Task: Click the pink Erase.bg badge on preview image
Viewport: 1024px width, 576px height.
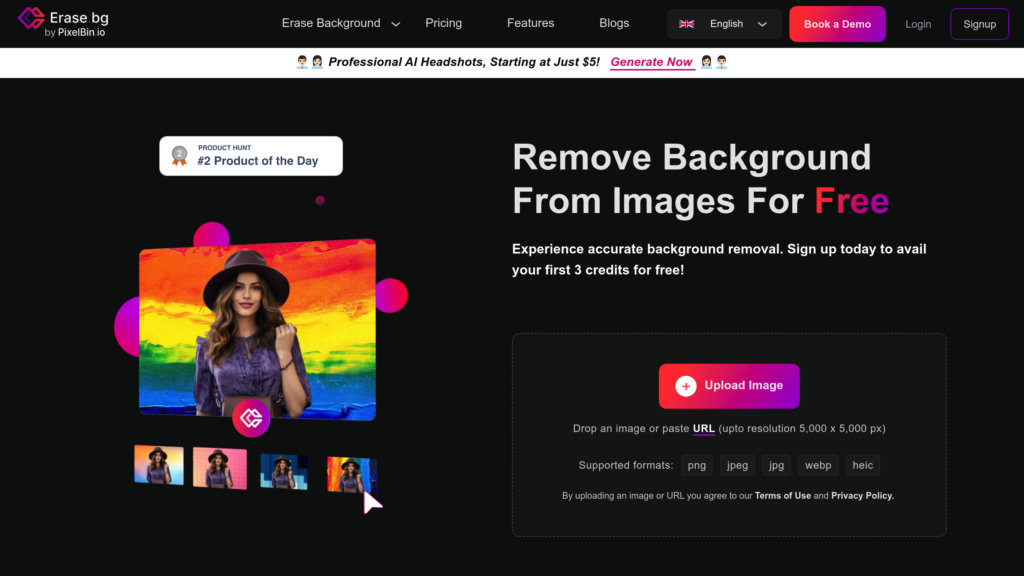Action: point(251,418)
